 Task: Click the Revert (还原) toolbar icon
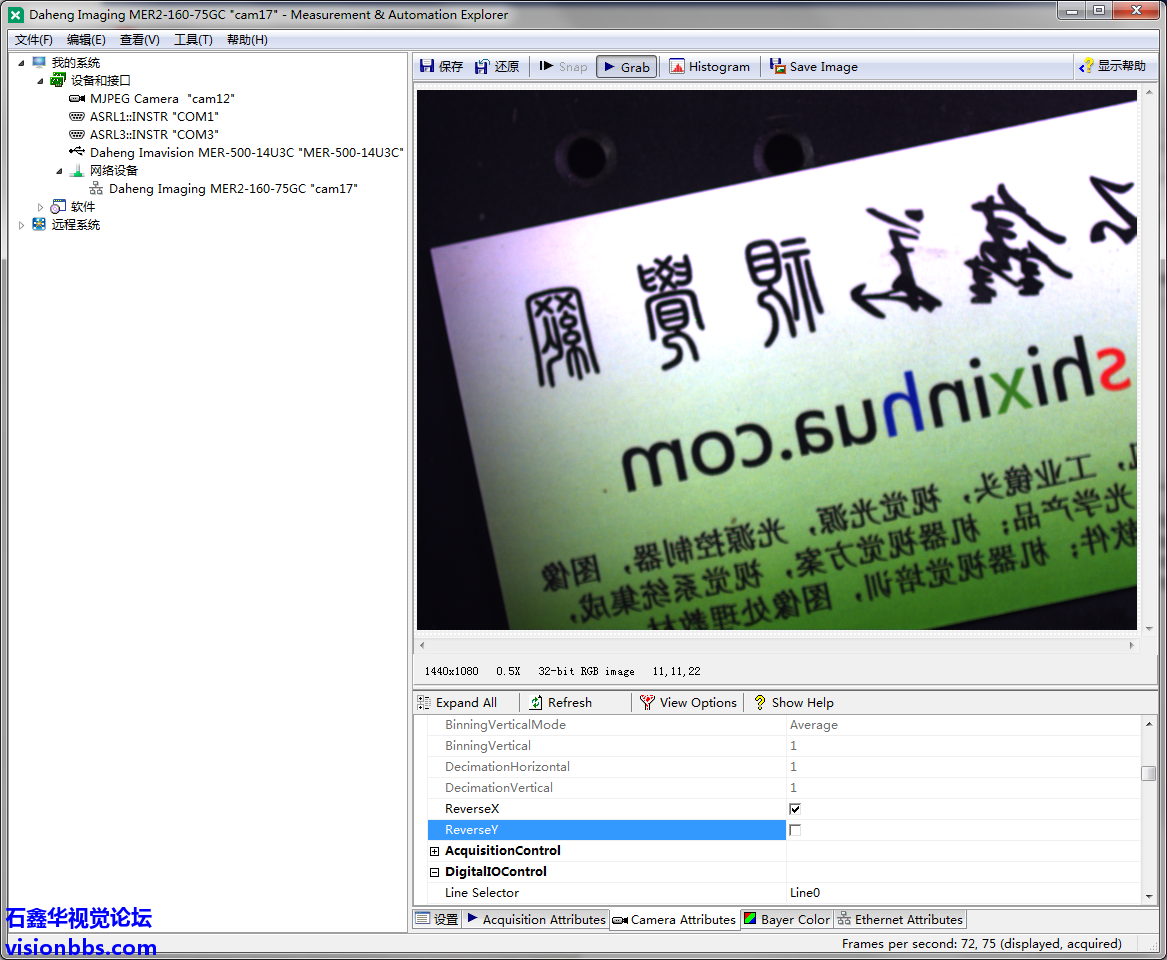[482, 67]
